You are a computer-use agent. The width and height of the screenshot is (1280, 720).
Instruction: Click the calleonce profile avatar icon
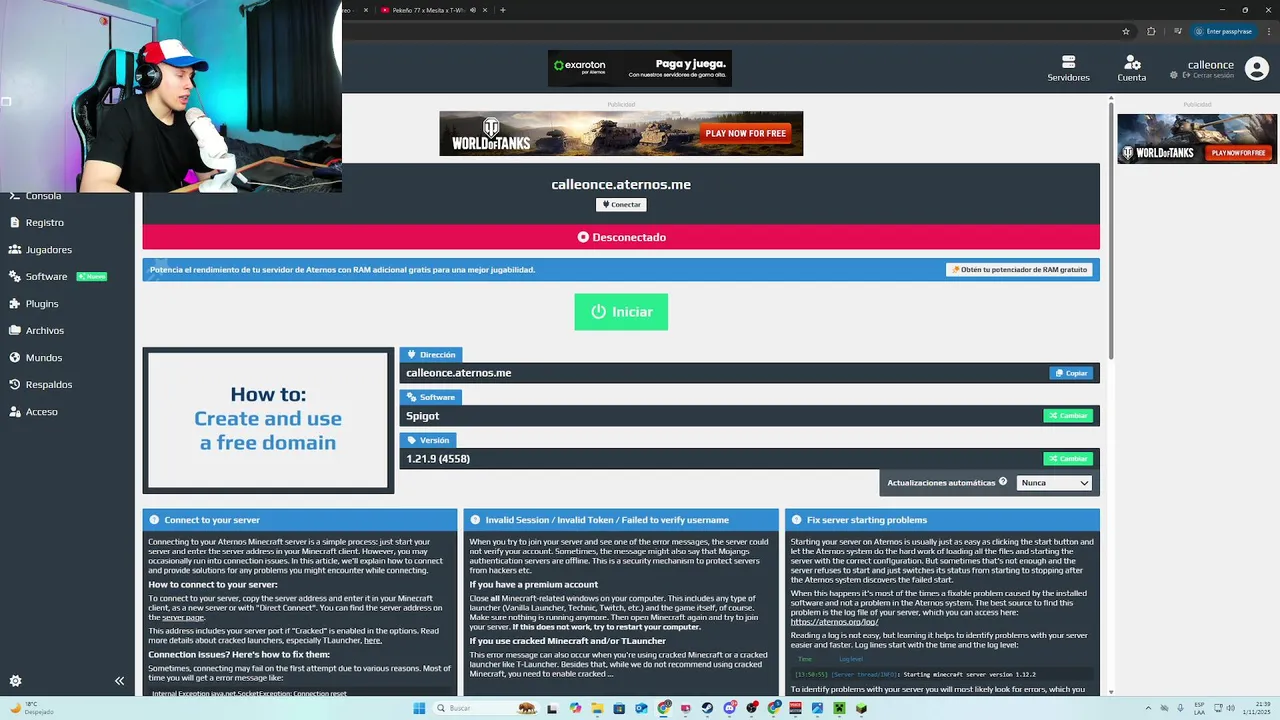click(x=1256, y=69)
